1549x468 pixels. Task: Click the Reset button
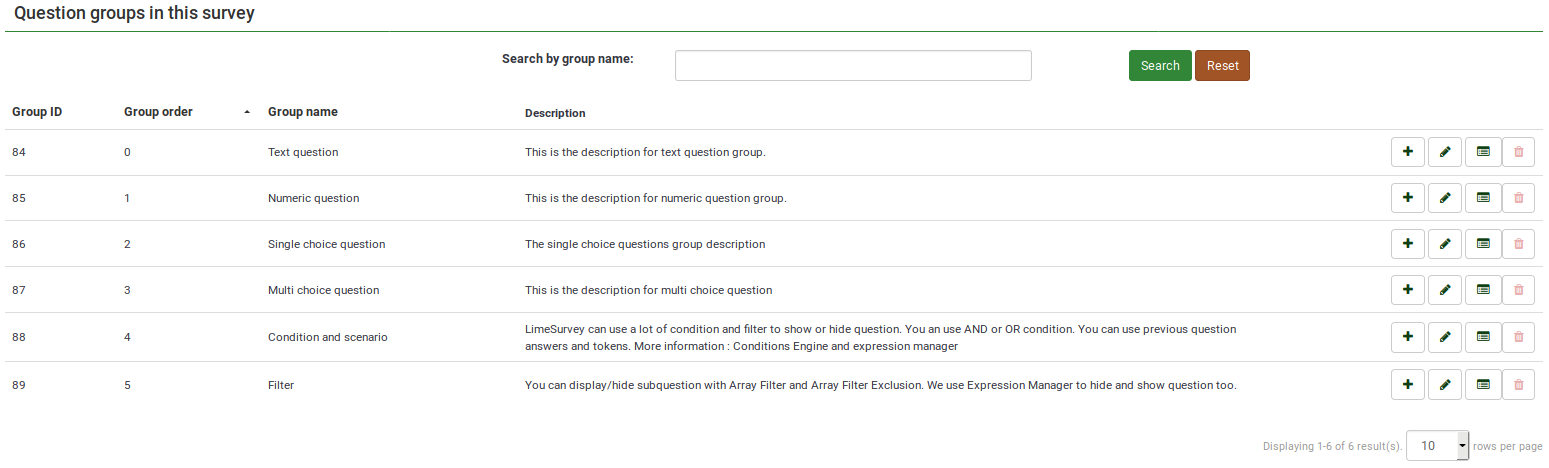1222,66
